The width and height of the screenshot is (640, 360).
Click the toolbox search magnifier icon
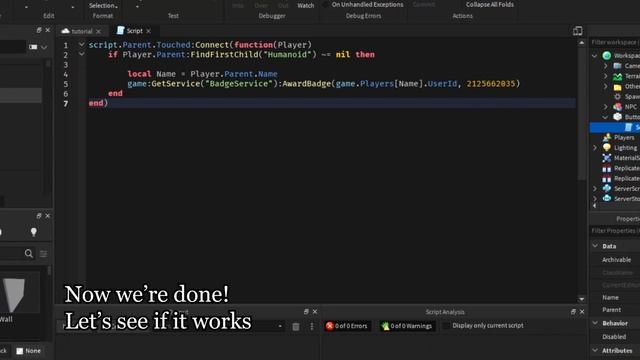29,253
